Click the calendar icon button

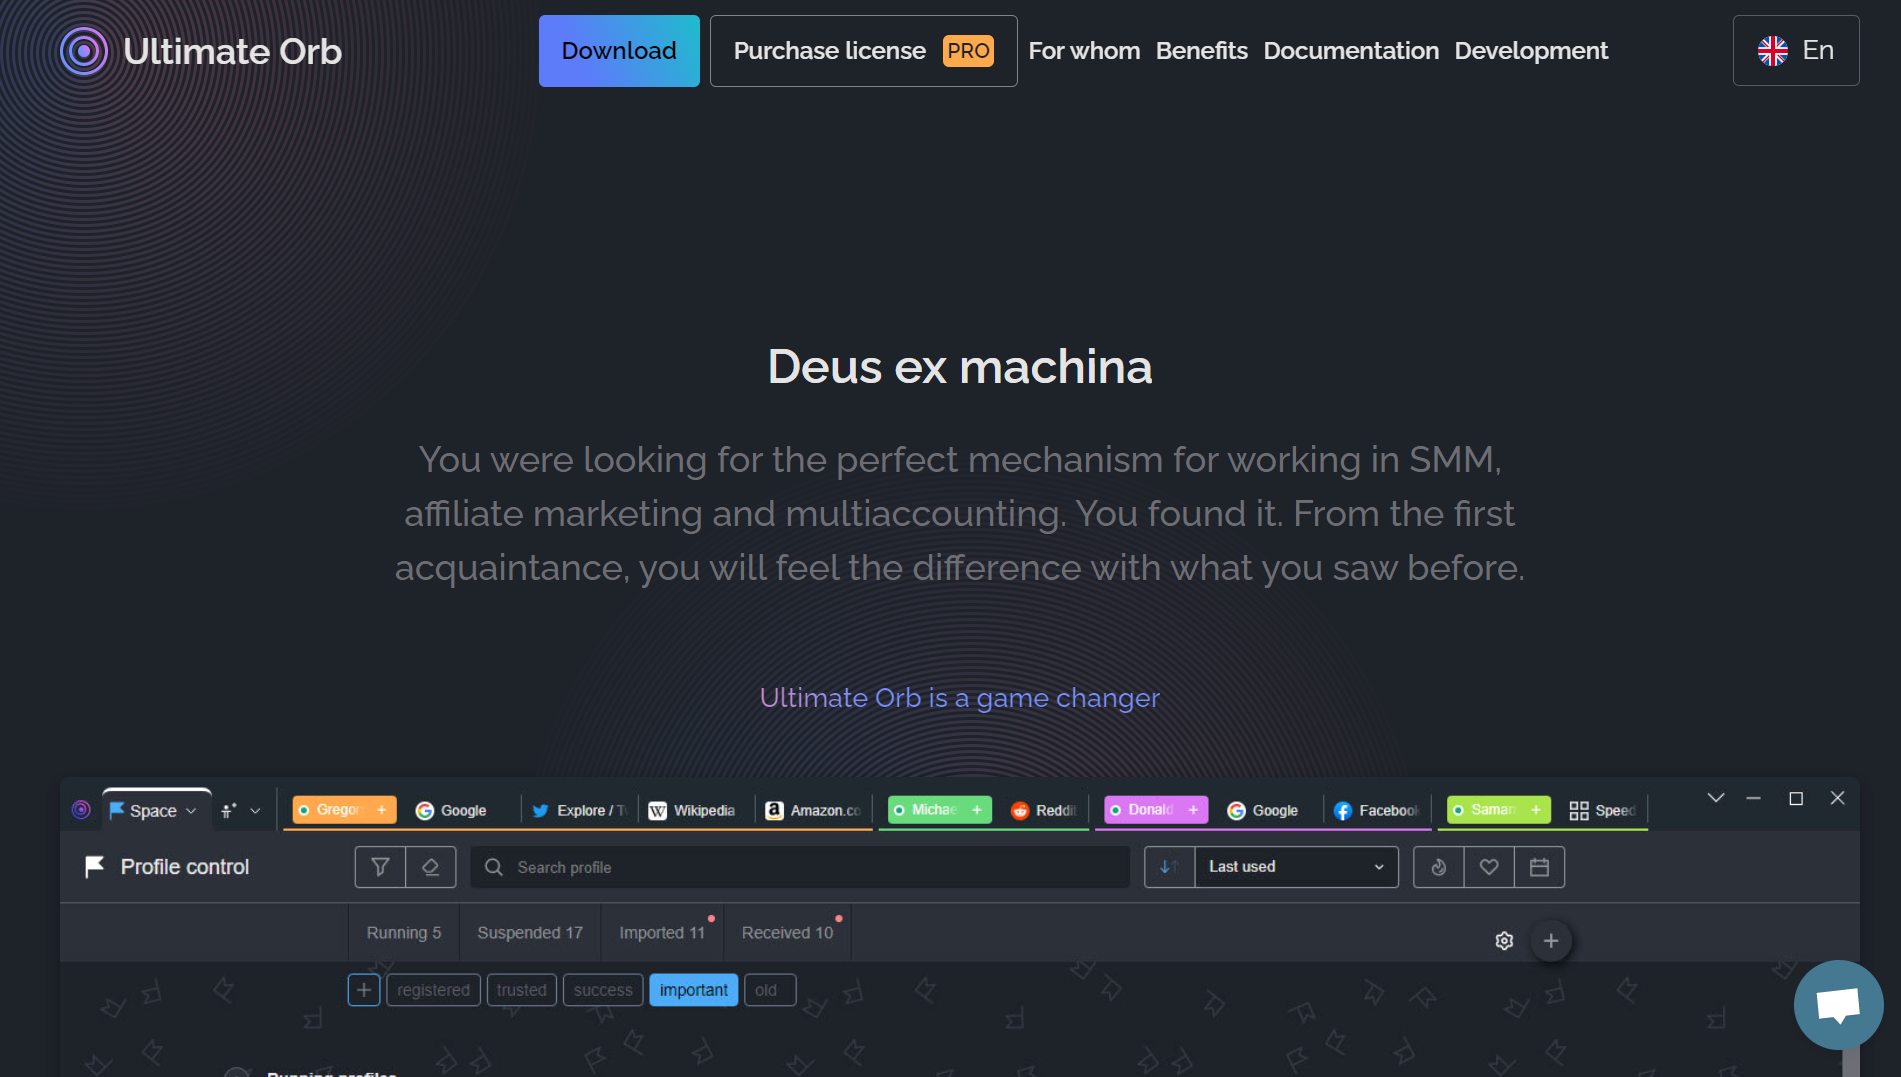click(x=1540, y=867)
